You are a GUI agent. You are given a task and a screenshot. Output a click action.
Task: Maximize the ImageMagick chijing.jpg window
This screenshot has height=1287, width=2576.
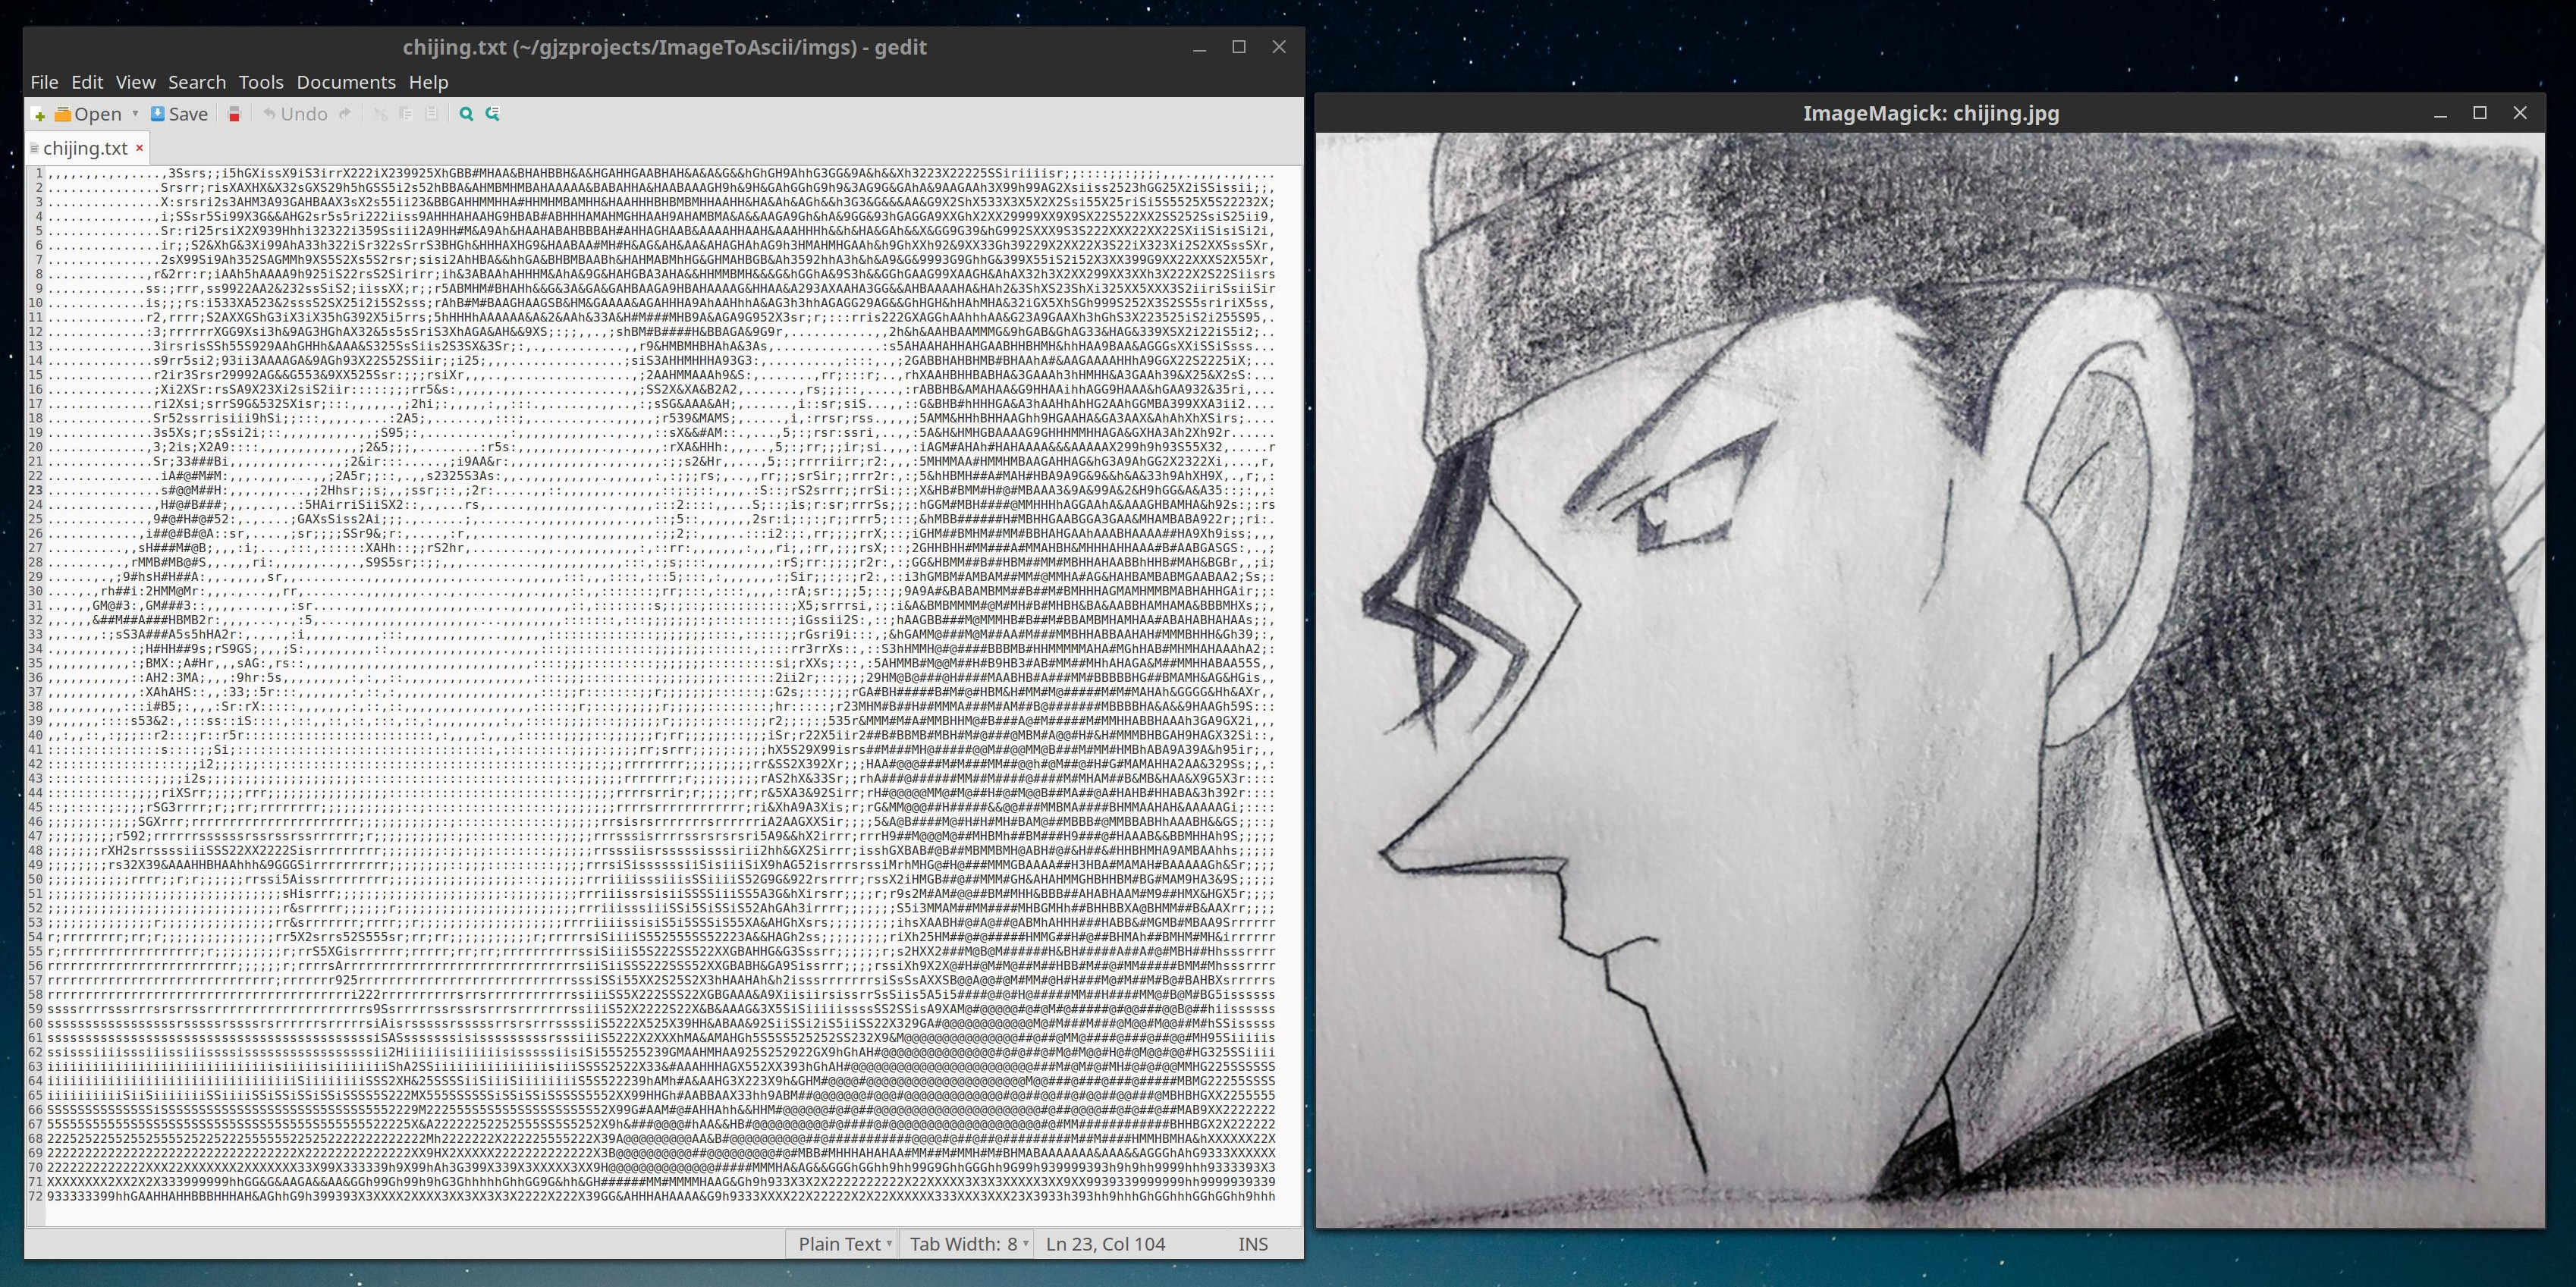pyautogui.click(x=2480, y=113)
